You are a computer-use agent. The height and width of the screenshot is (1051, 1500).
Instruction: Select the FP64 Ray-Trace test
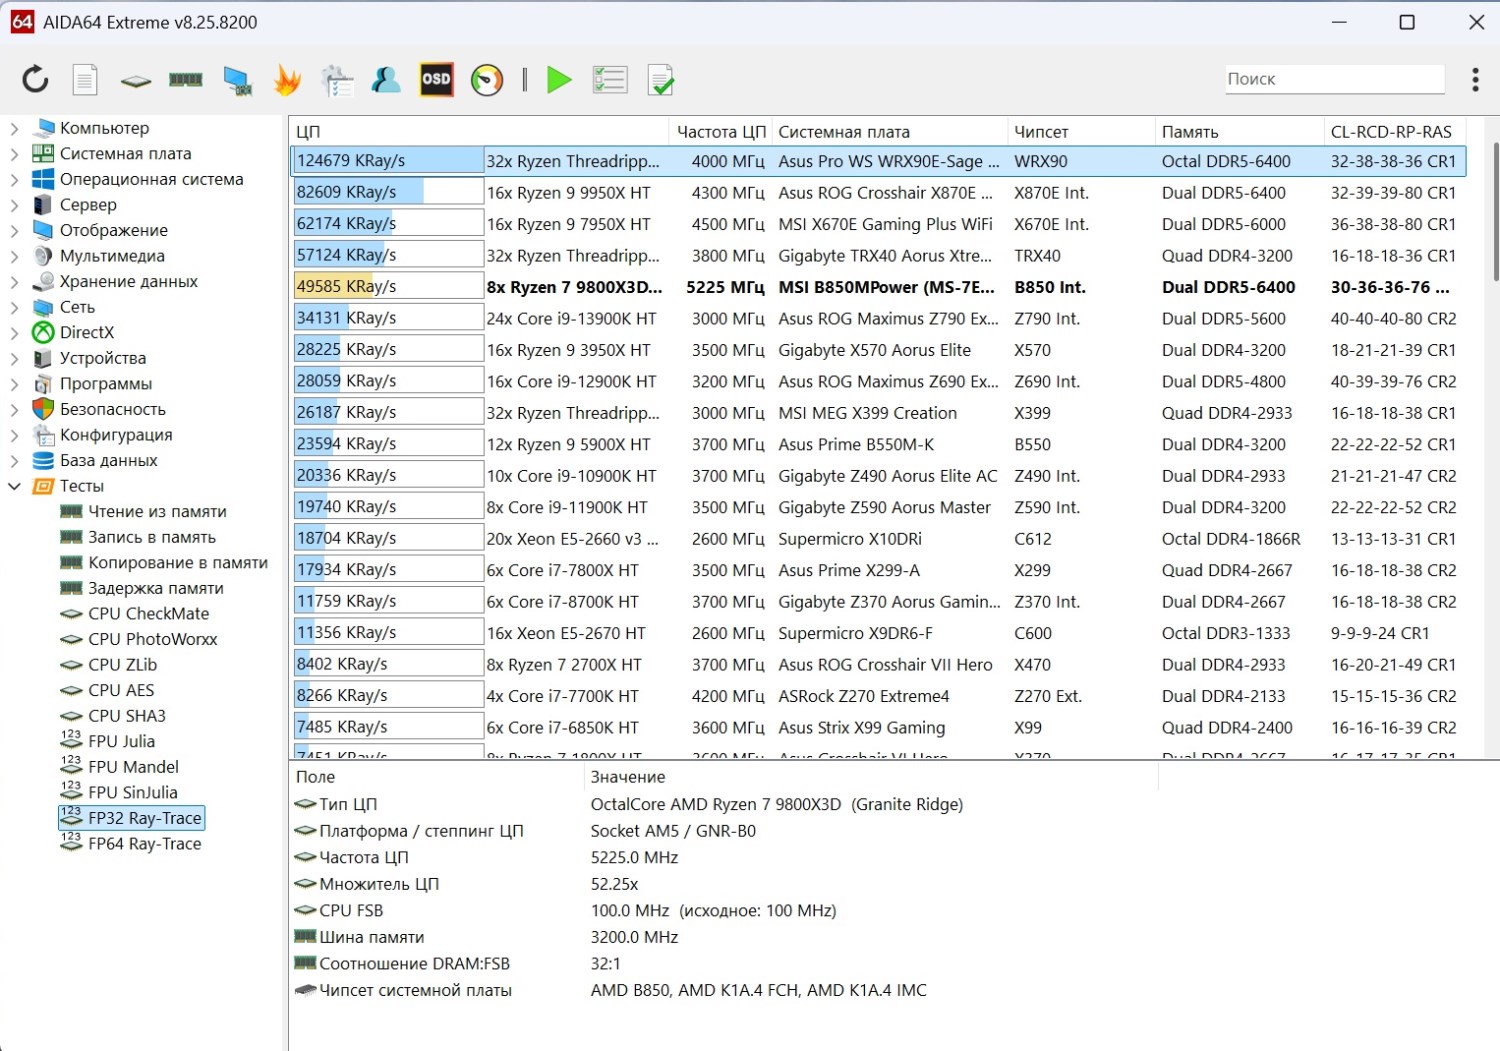(144, 844)
